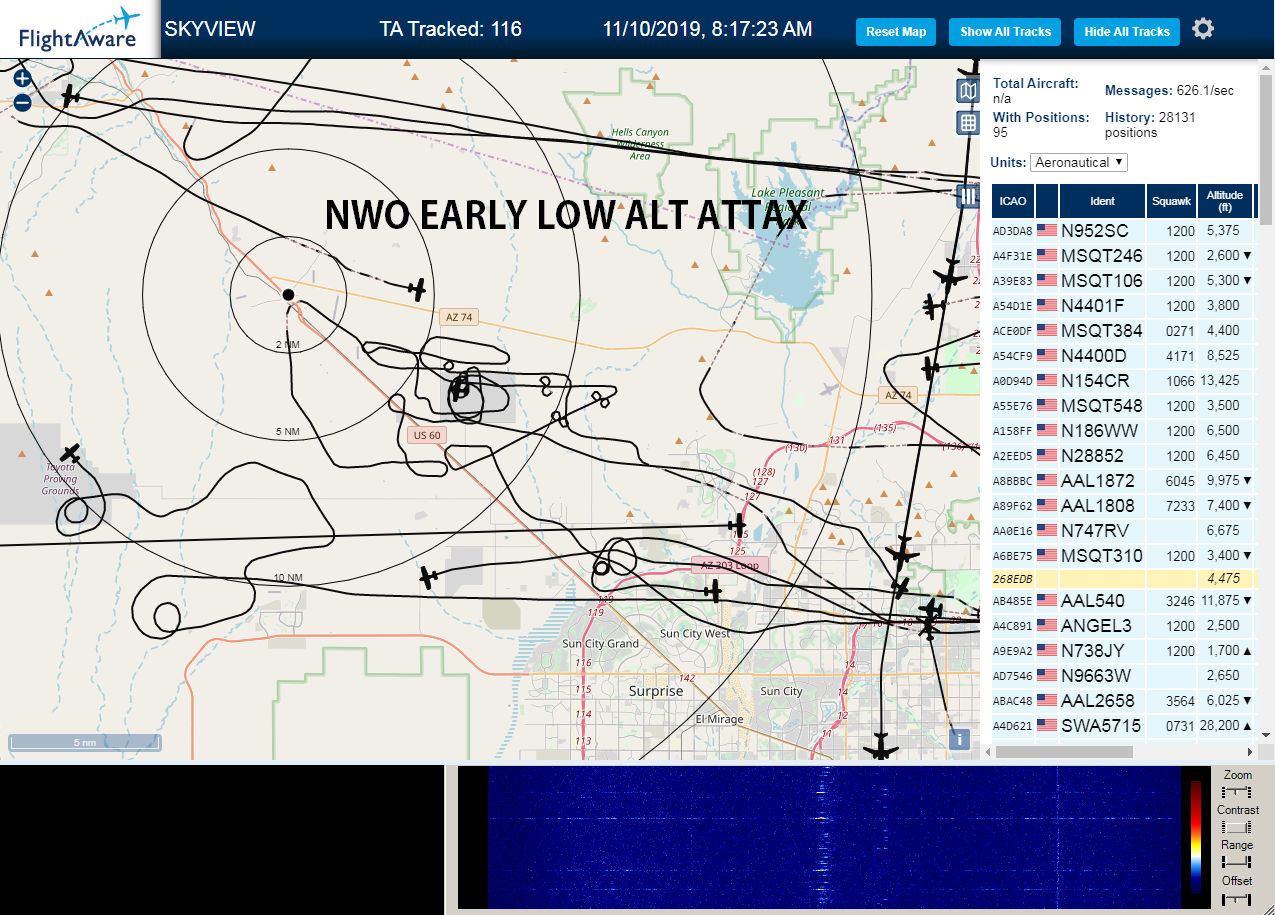The image size is (1275, 915).
Task: Select the AAL2658 aircraft row
Action: 1123,700
